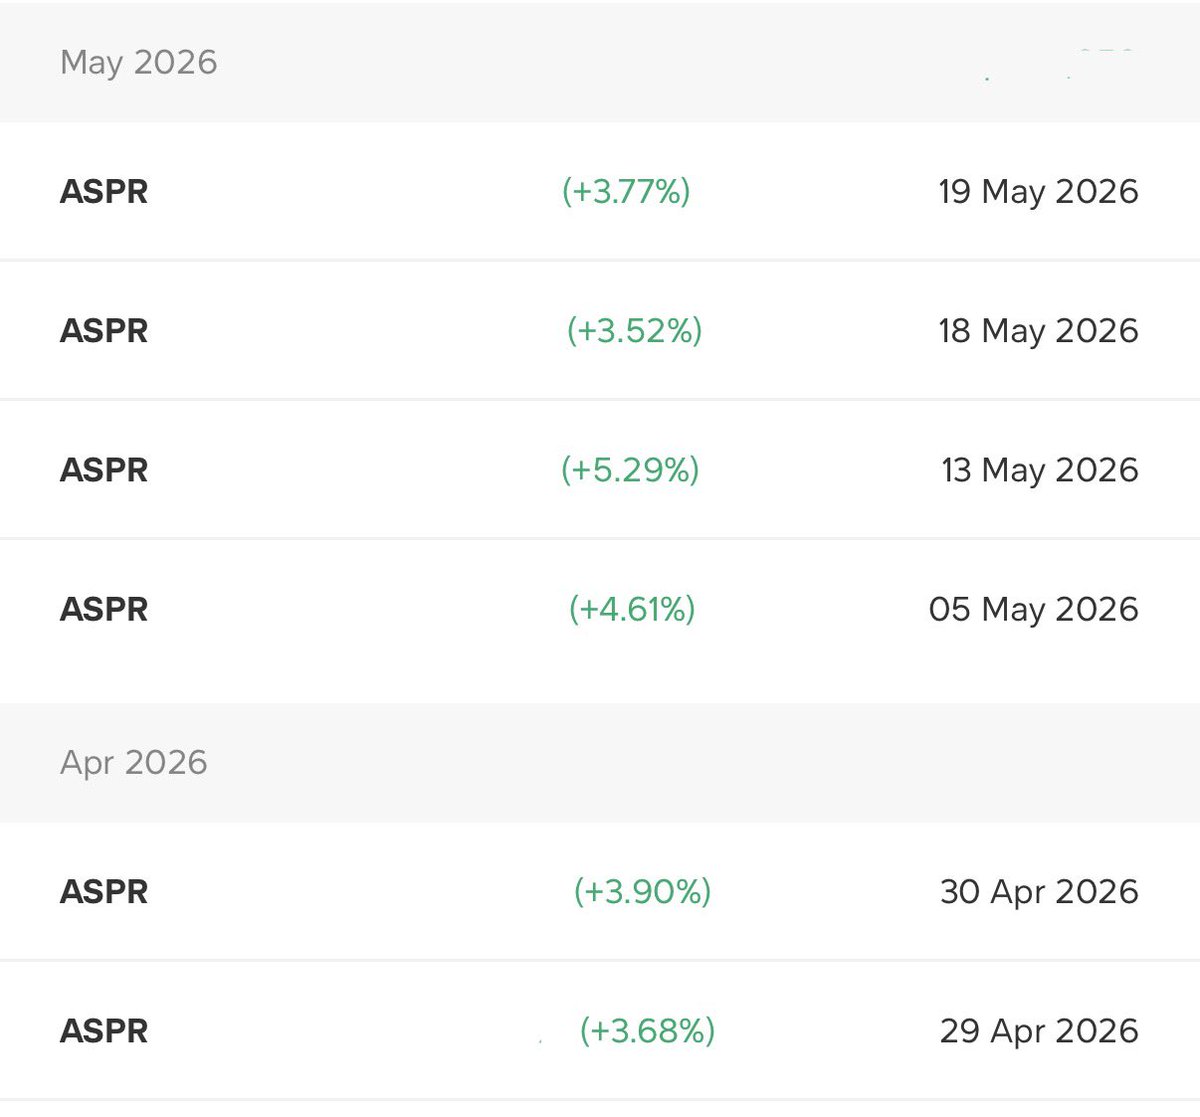Click the +3.90% percentage label
This screenshot has width=1200, height=1117.
coord(642,891)
